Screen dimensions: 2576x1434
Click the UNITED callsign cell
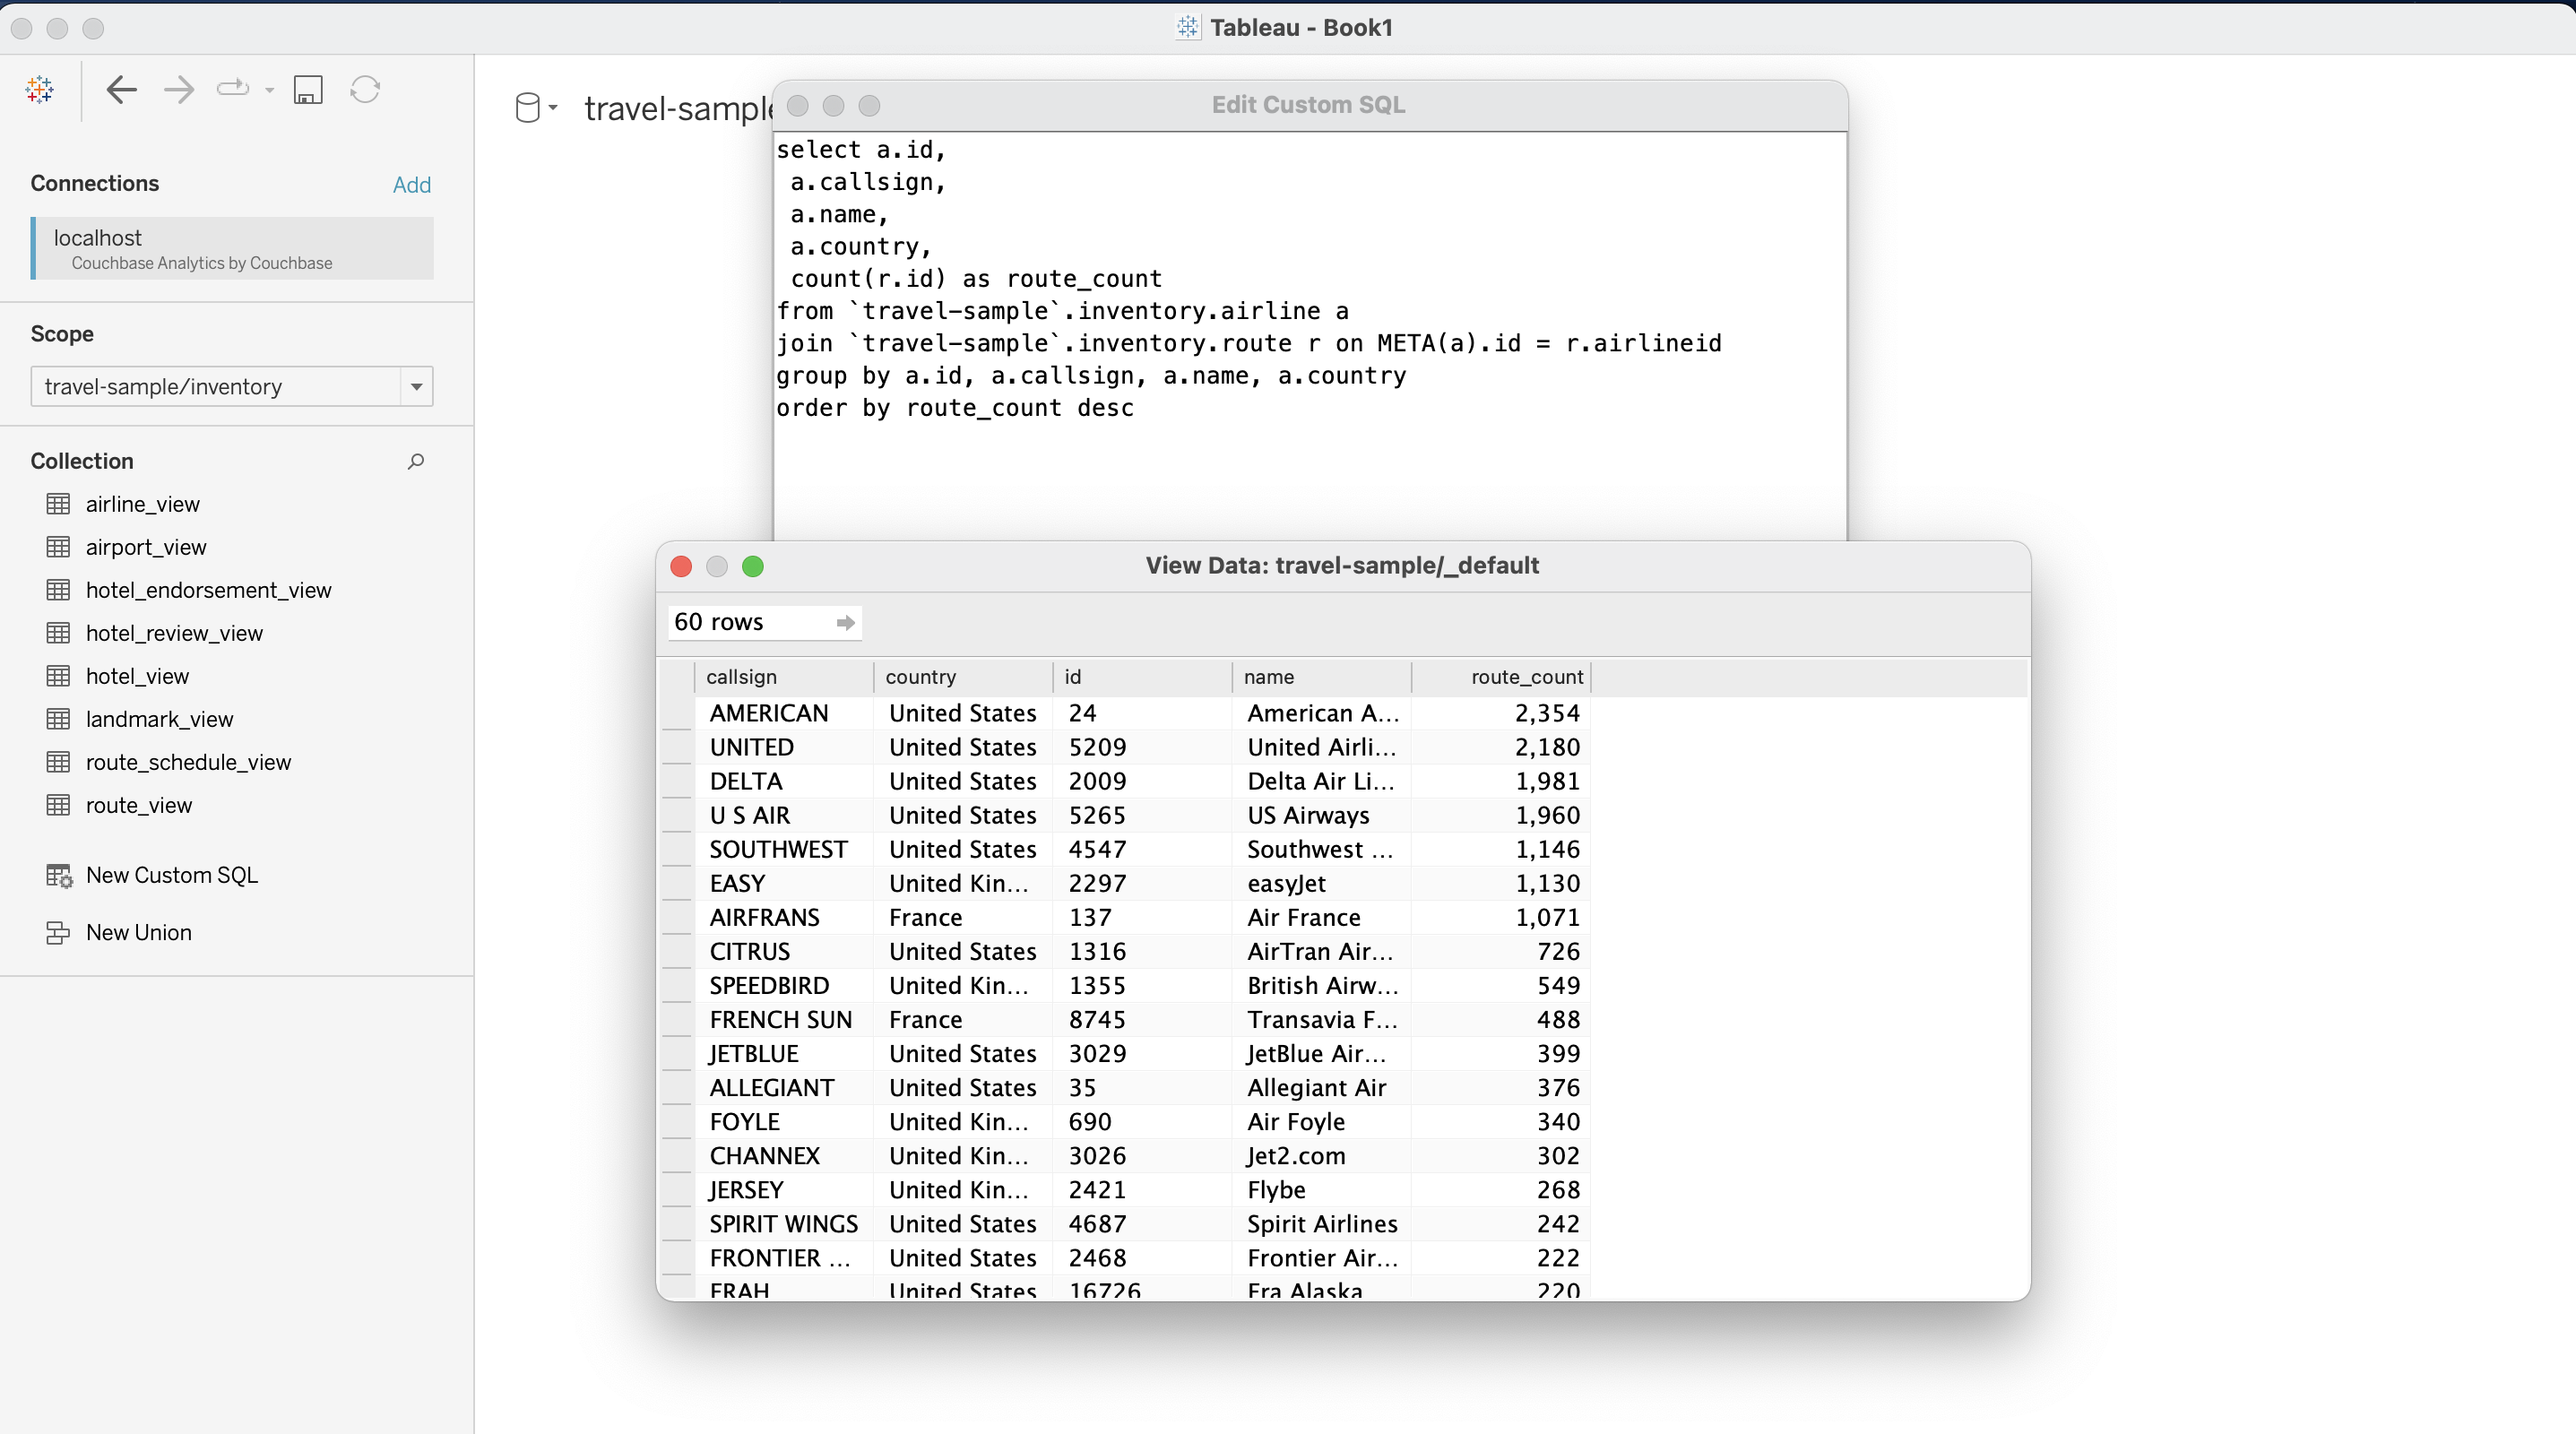(783, 747)
